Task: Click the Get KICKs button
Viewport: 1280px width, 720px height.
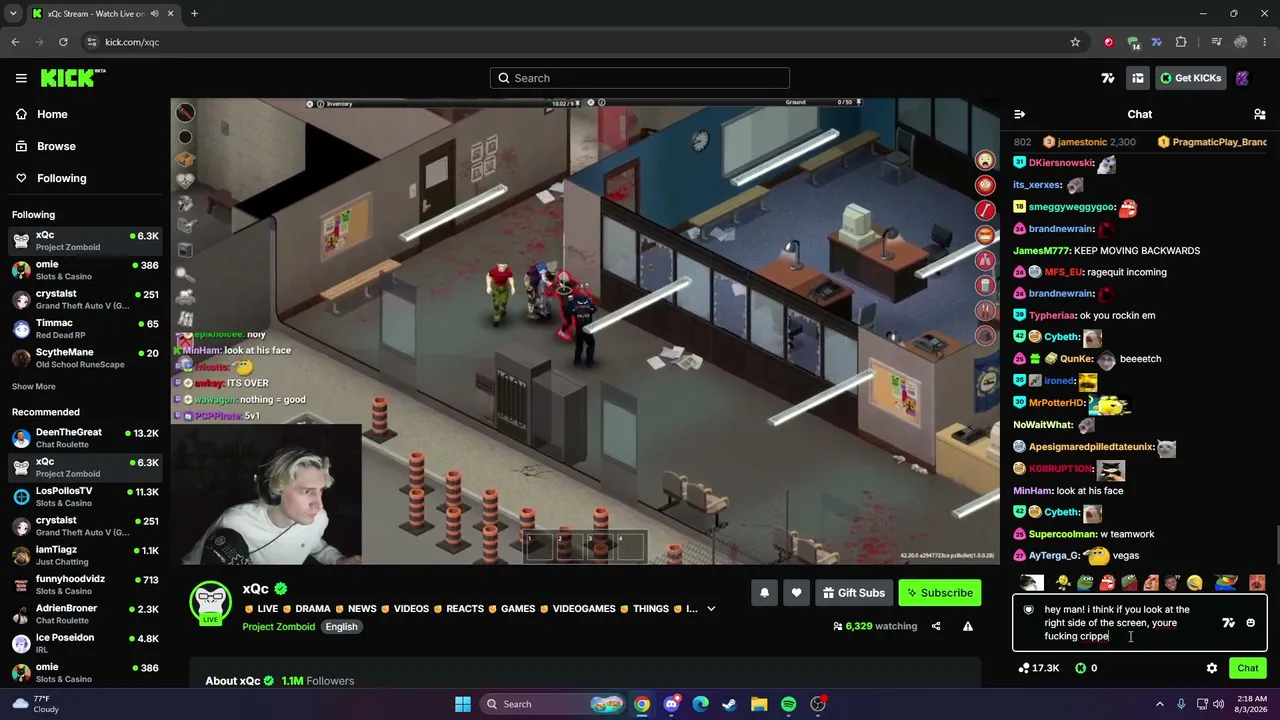Action: (x=1191, y=78)
